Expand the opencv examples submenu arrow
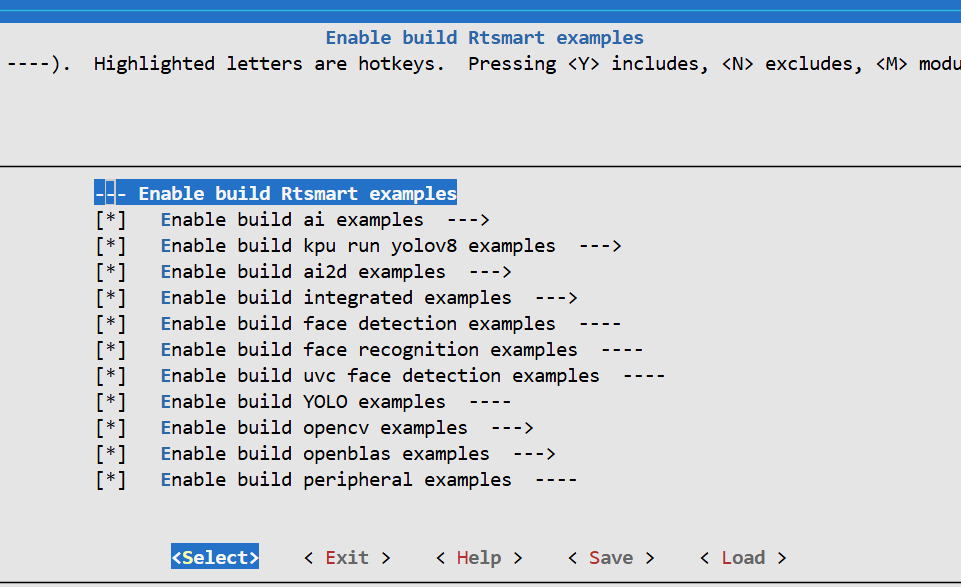961x587 pixels. 511,428
